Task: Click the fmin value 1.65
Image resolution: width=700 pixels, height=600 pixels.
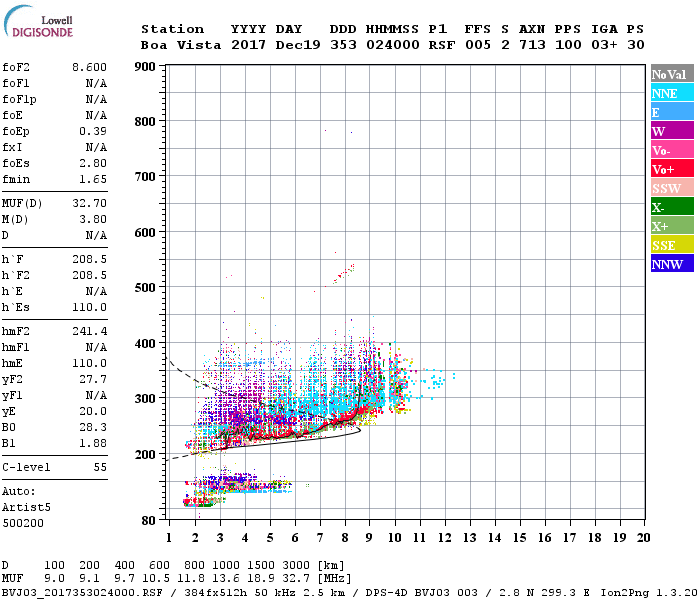Action: point(93,179)
